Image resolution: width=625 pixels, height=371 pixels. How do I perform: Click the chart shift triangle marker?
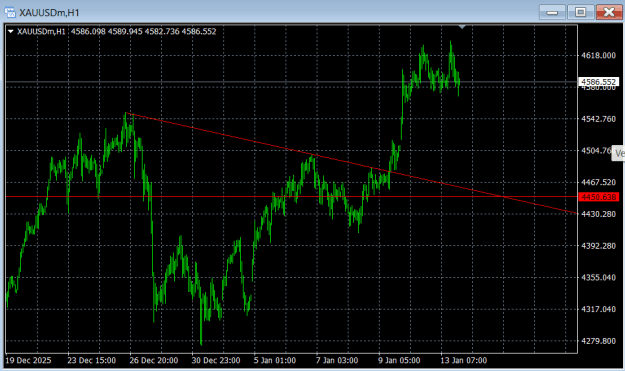pyautogui.click(x=462, y=27)
